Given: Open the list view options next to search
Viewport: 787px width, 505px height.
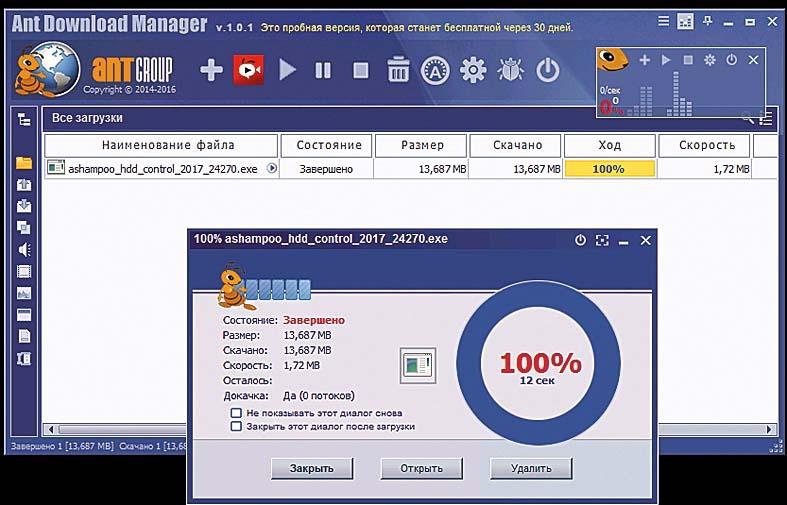Looking at the screenshot, I should [x=766, y=119].
